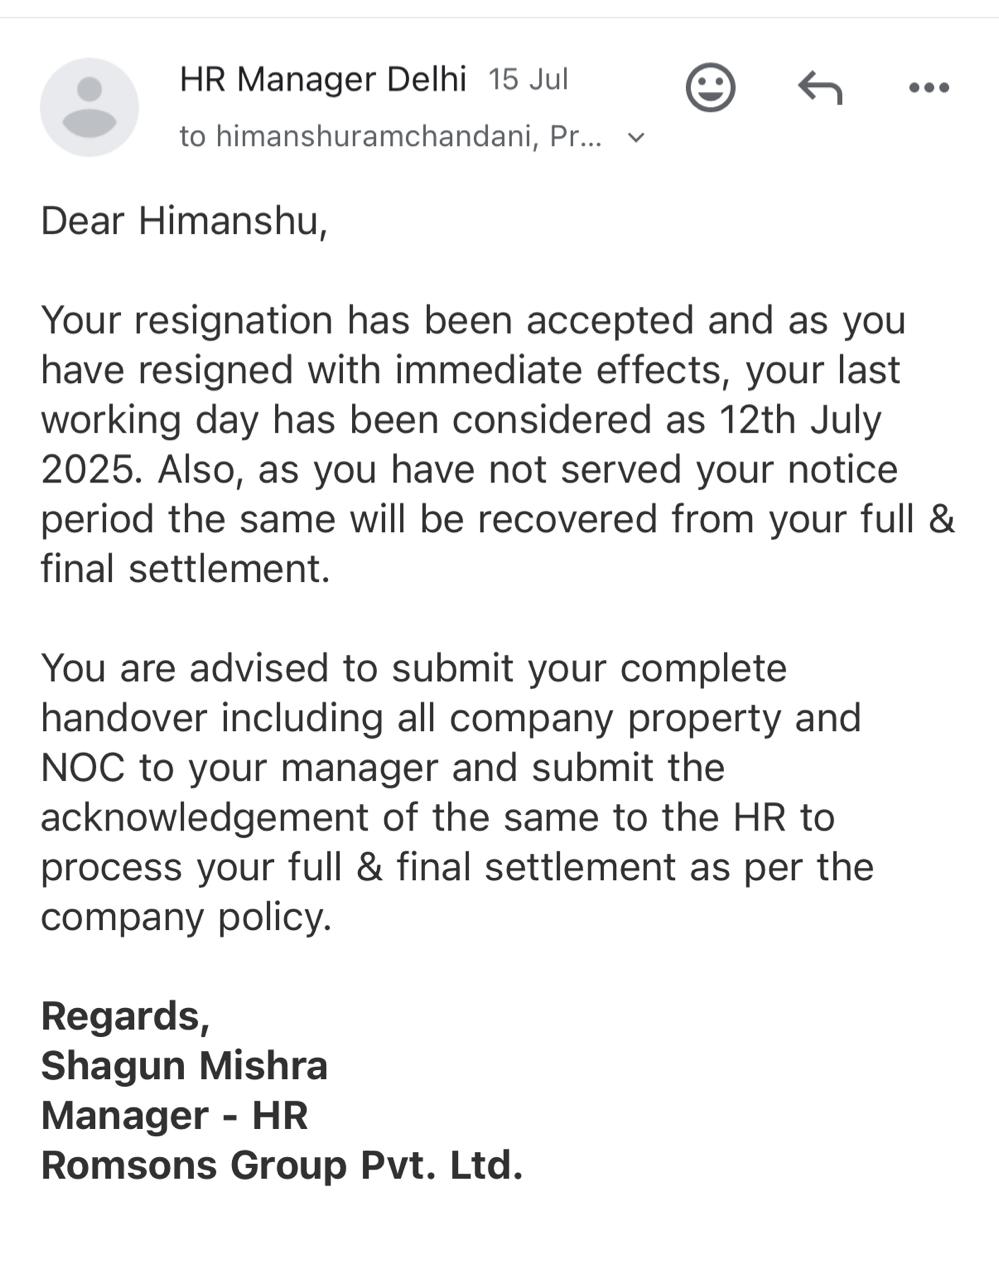Click the words immediate effects
Viewport: 999px width, 1280px height.
pyautogui.click(x=553, y=370)
